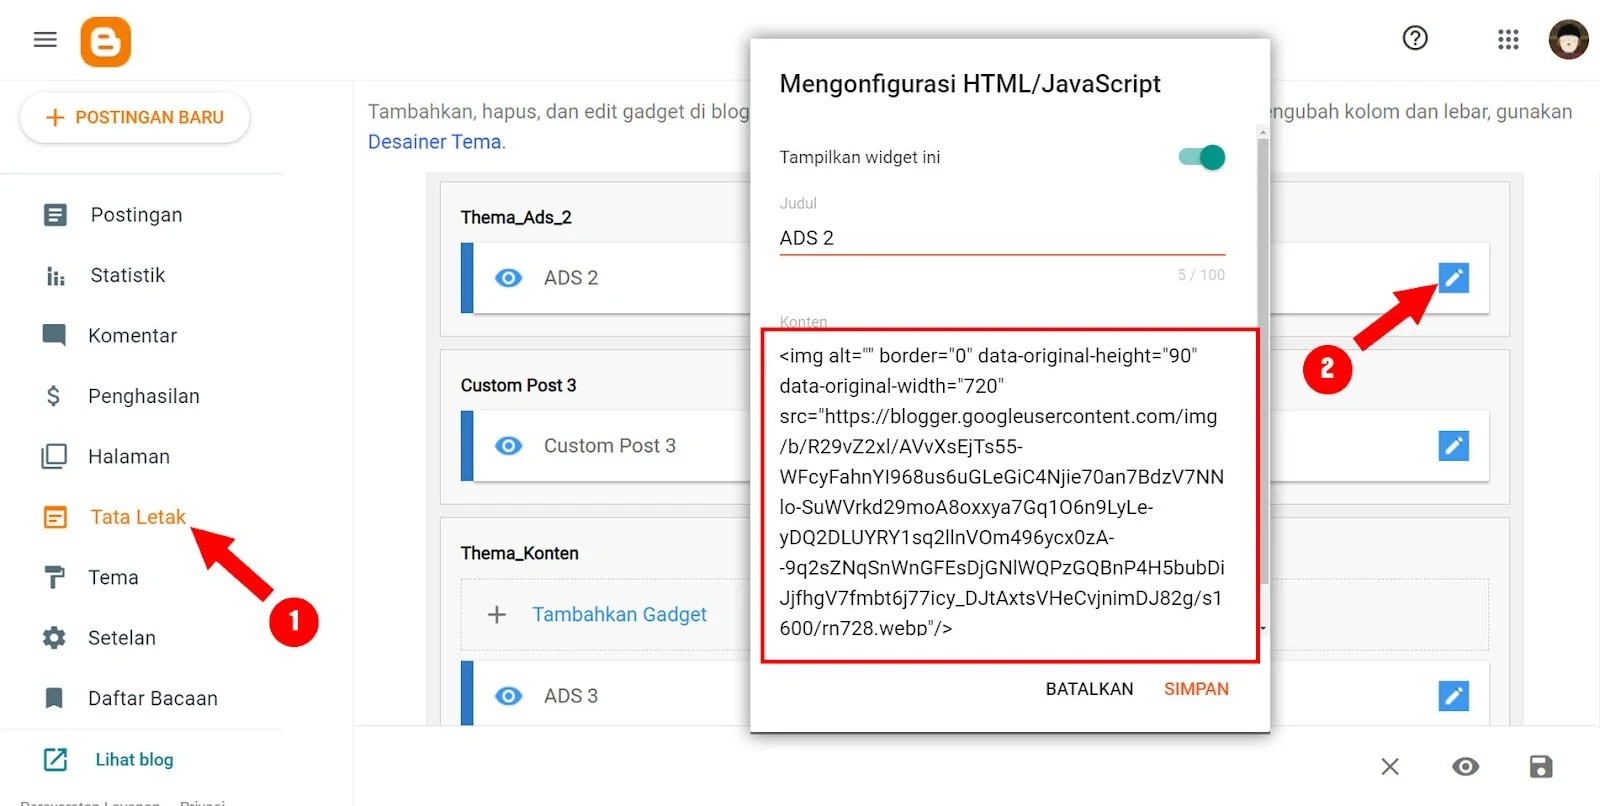Click the Tata Letak layout icon
Viewport: 1600px width, 806px height.
pos(55,517)
